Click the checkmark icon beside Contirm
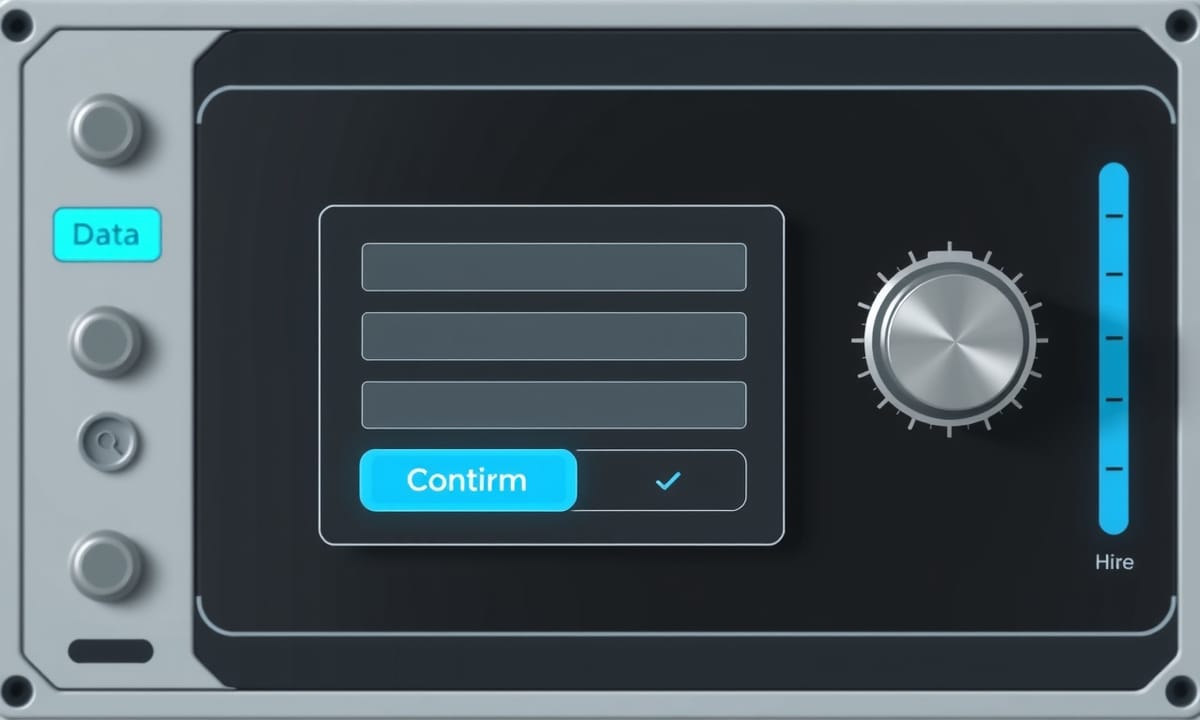The image size is (1200, 720). pos(667,481)
